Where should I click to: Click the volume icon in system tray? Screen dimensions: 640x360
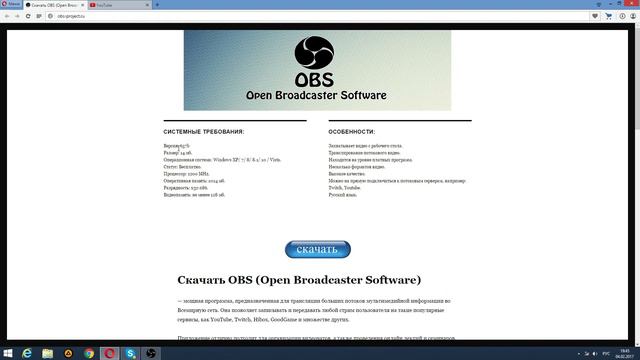pyautogui.click(x=595, y=353)
